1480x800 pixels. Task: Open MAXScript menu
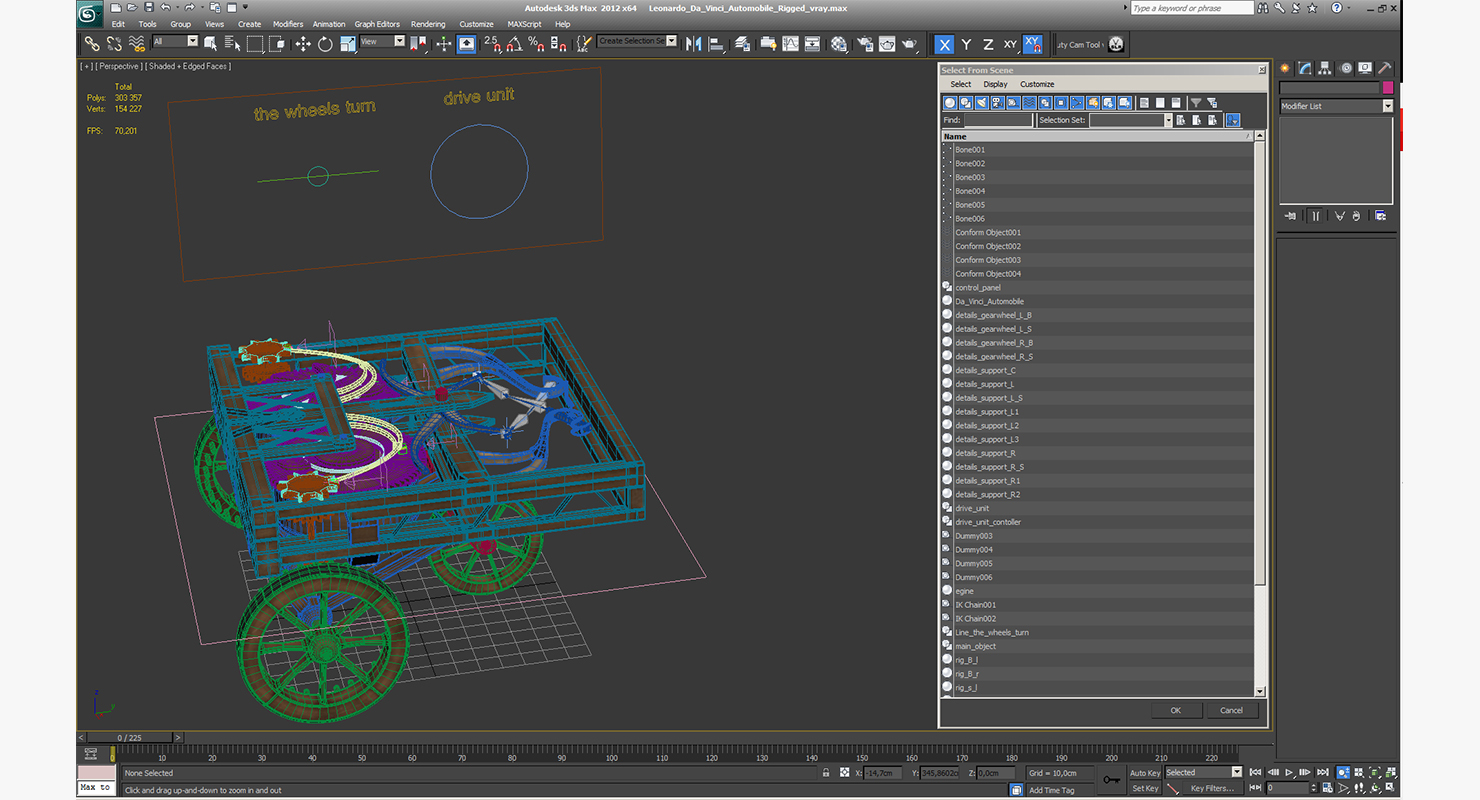524,24
